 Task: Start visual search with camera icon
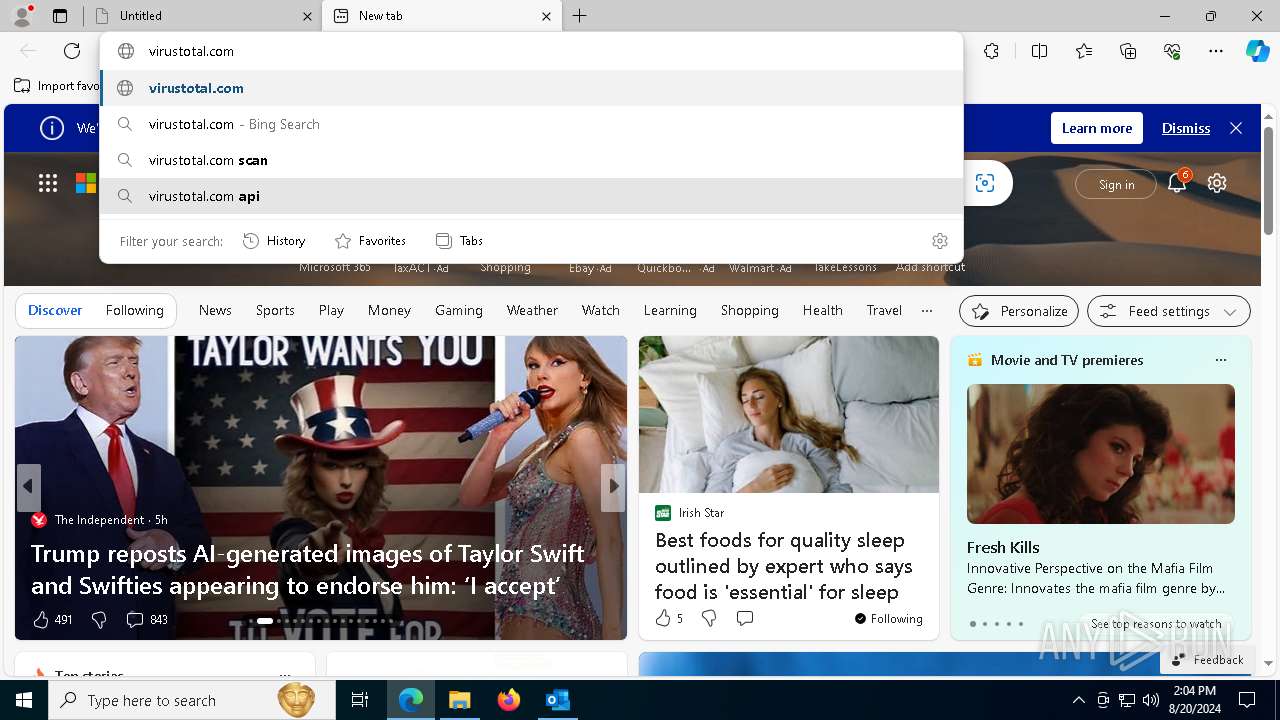click(985, 183)
